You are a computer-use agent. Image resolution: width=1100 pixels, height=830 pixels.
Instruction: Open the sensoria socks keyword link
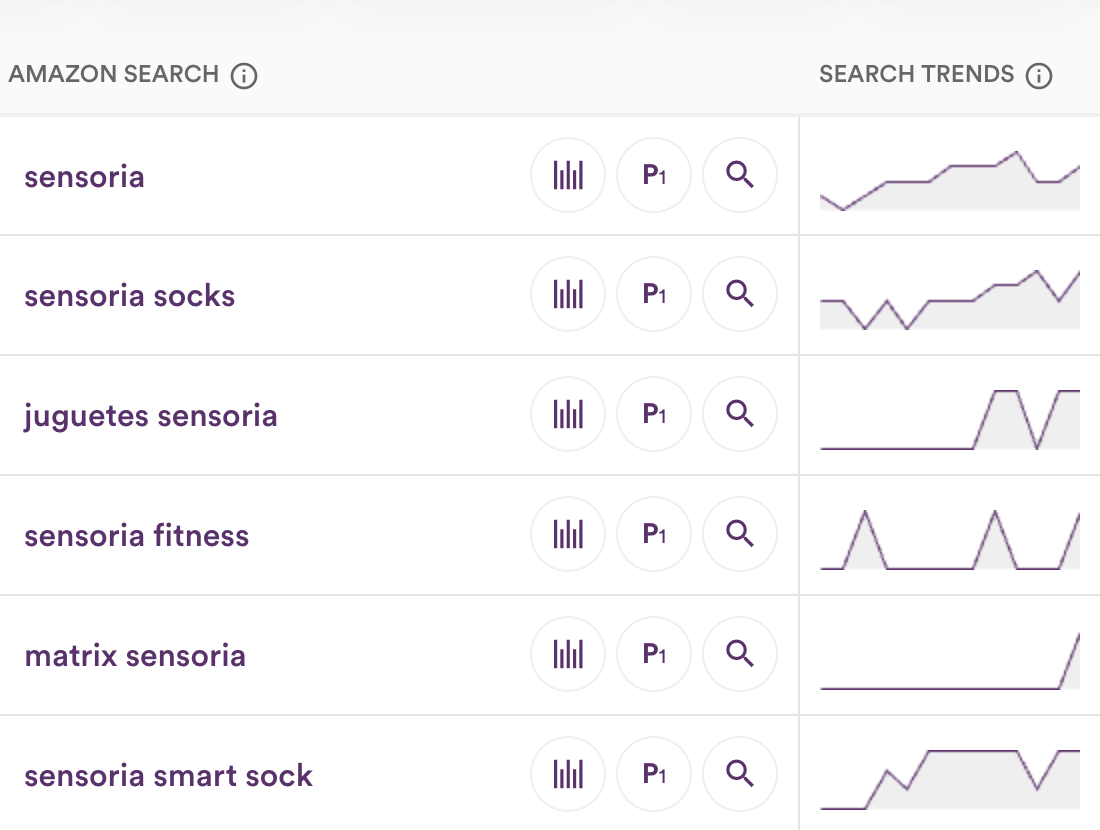(130, 296)
